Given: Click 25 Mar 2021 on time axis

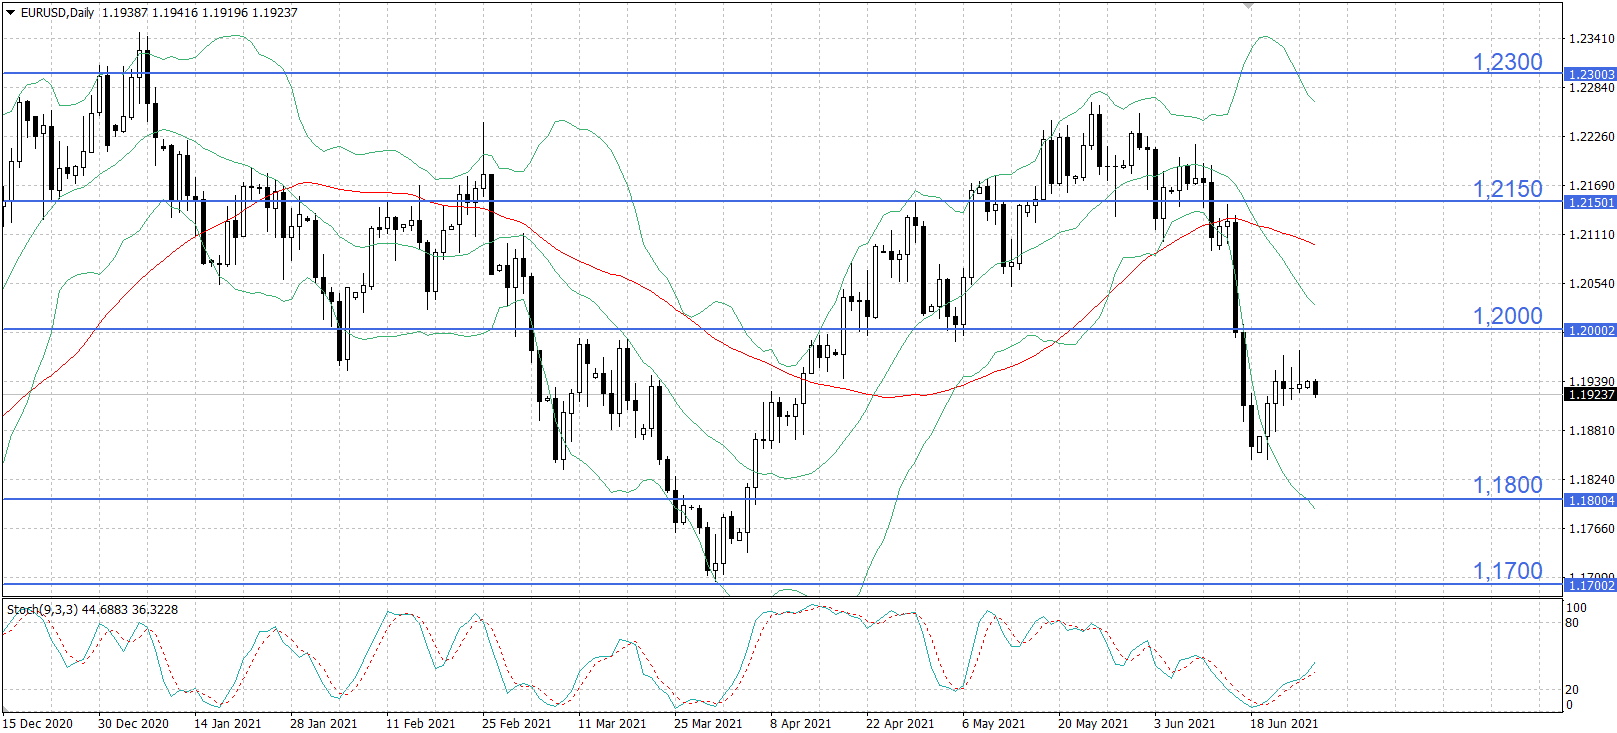Looking at the screenshot, I should (708, 724).
